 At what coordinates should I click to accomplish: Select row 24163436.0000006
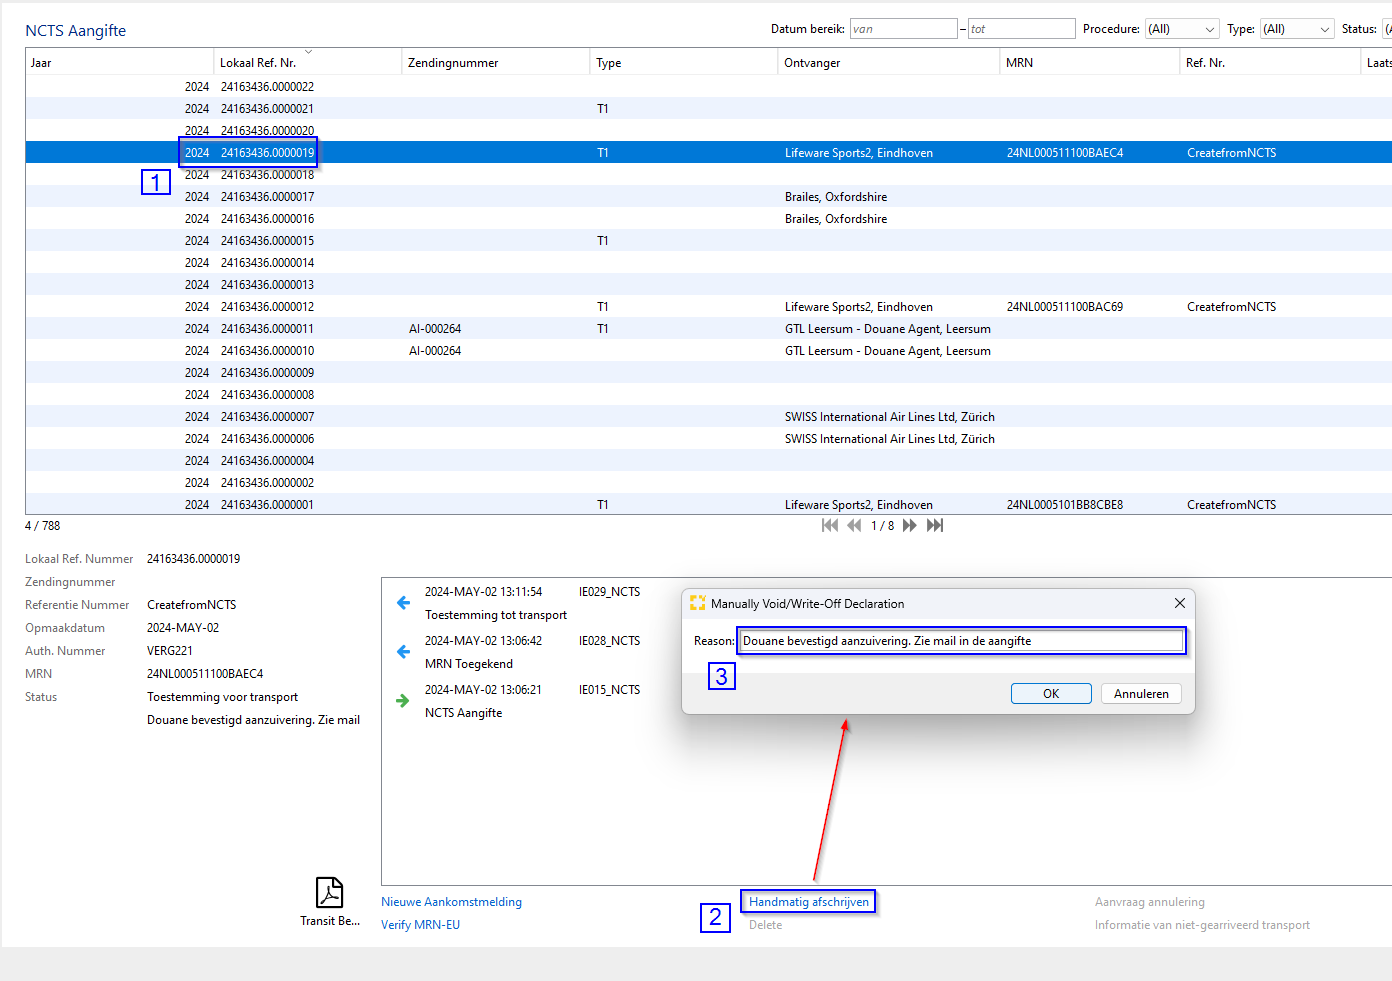[x=708, y=439]
